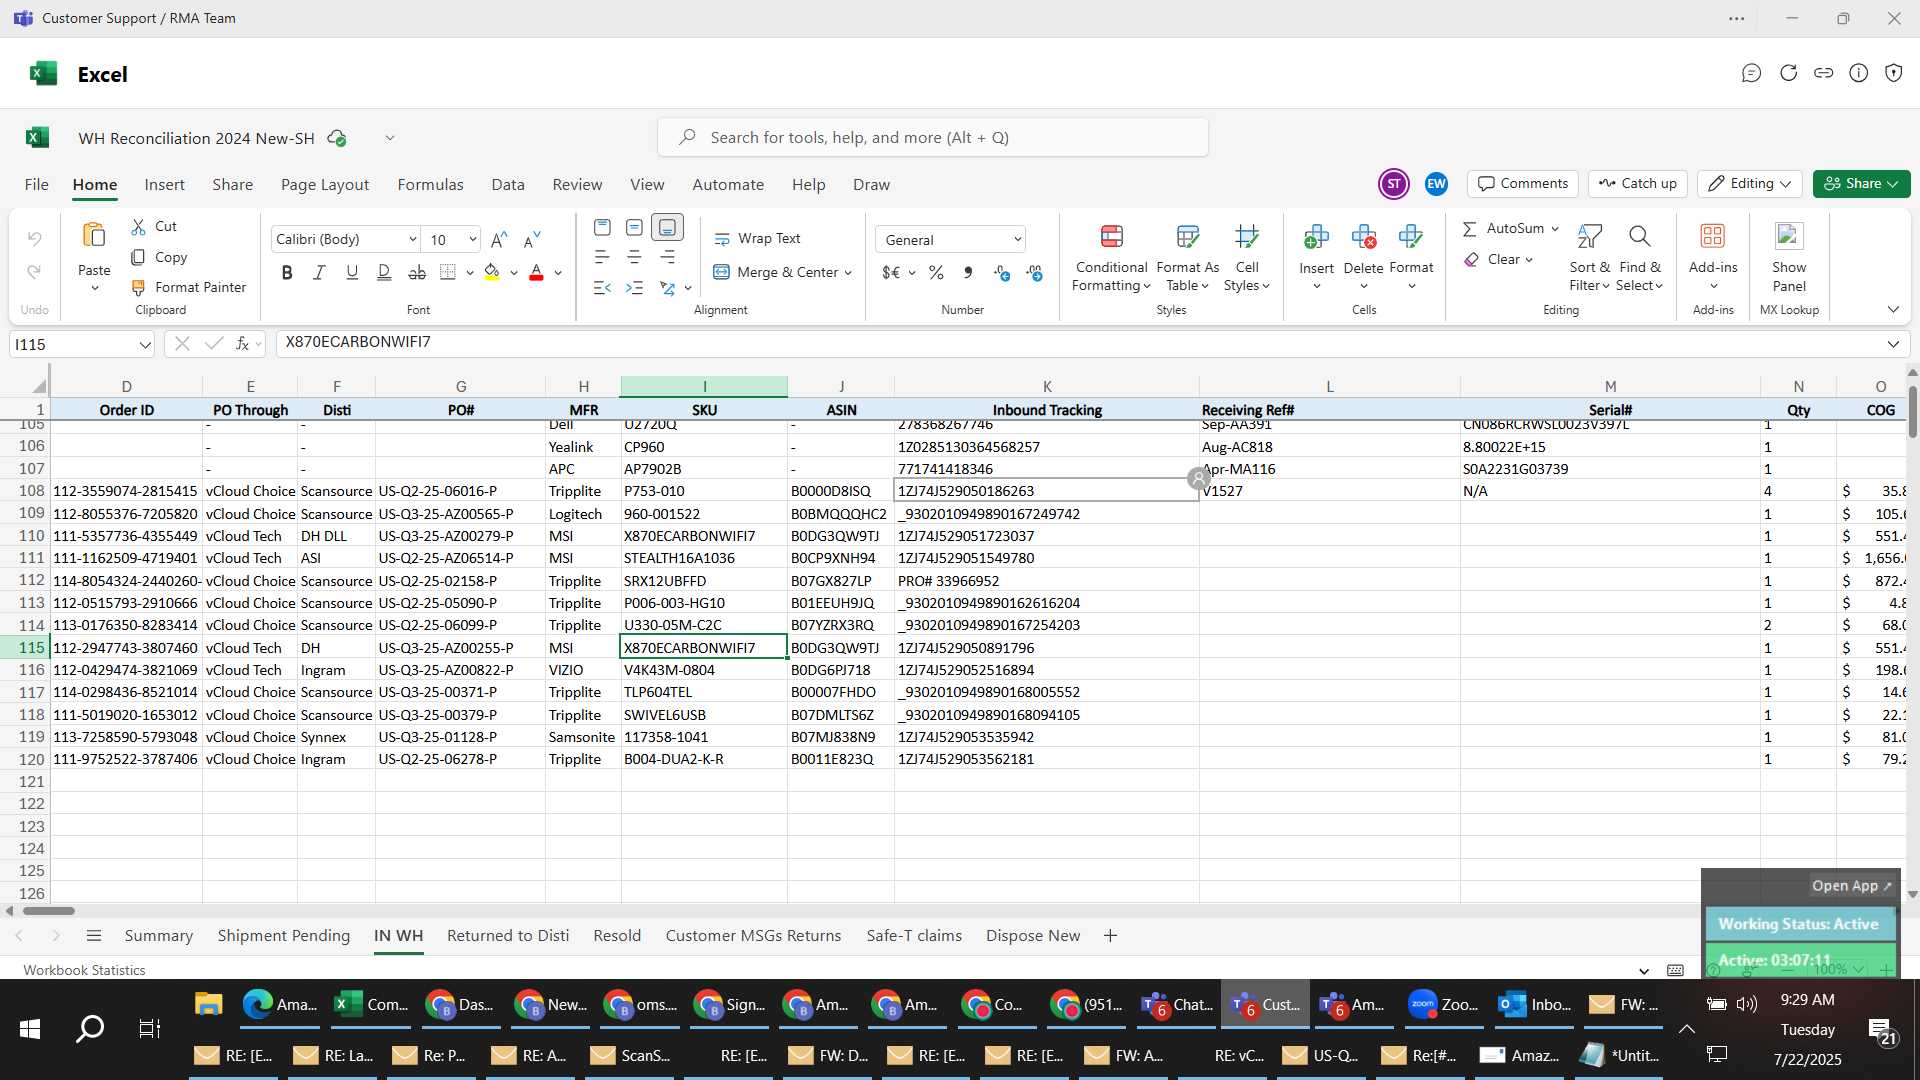1920x1080 pixels.
Task: Open Conditional Formatting
Action: point(1111,259)
